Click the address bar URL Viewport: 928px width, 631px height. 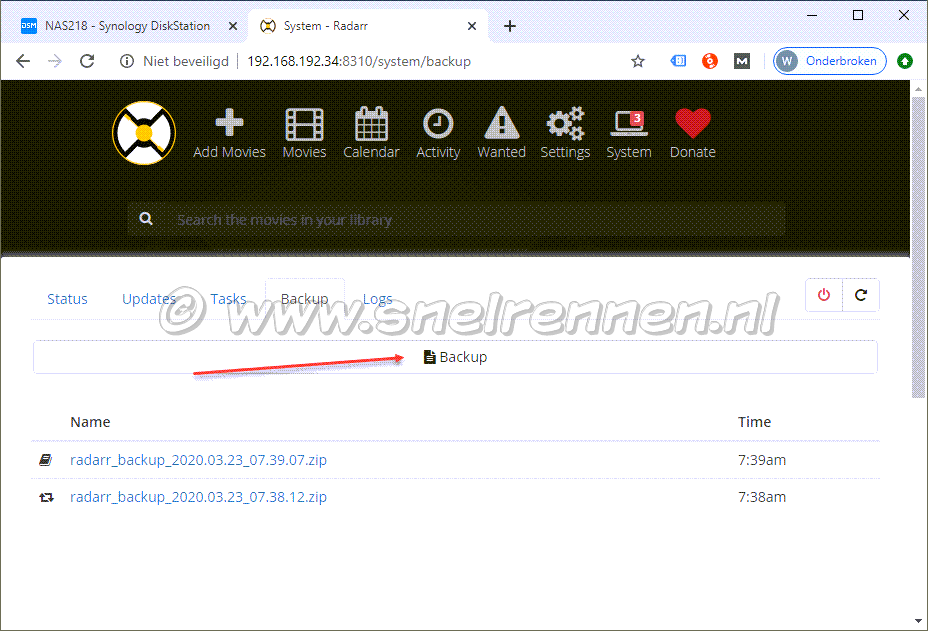[x=359, y=62]
